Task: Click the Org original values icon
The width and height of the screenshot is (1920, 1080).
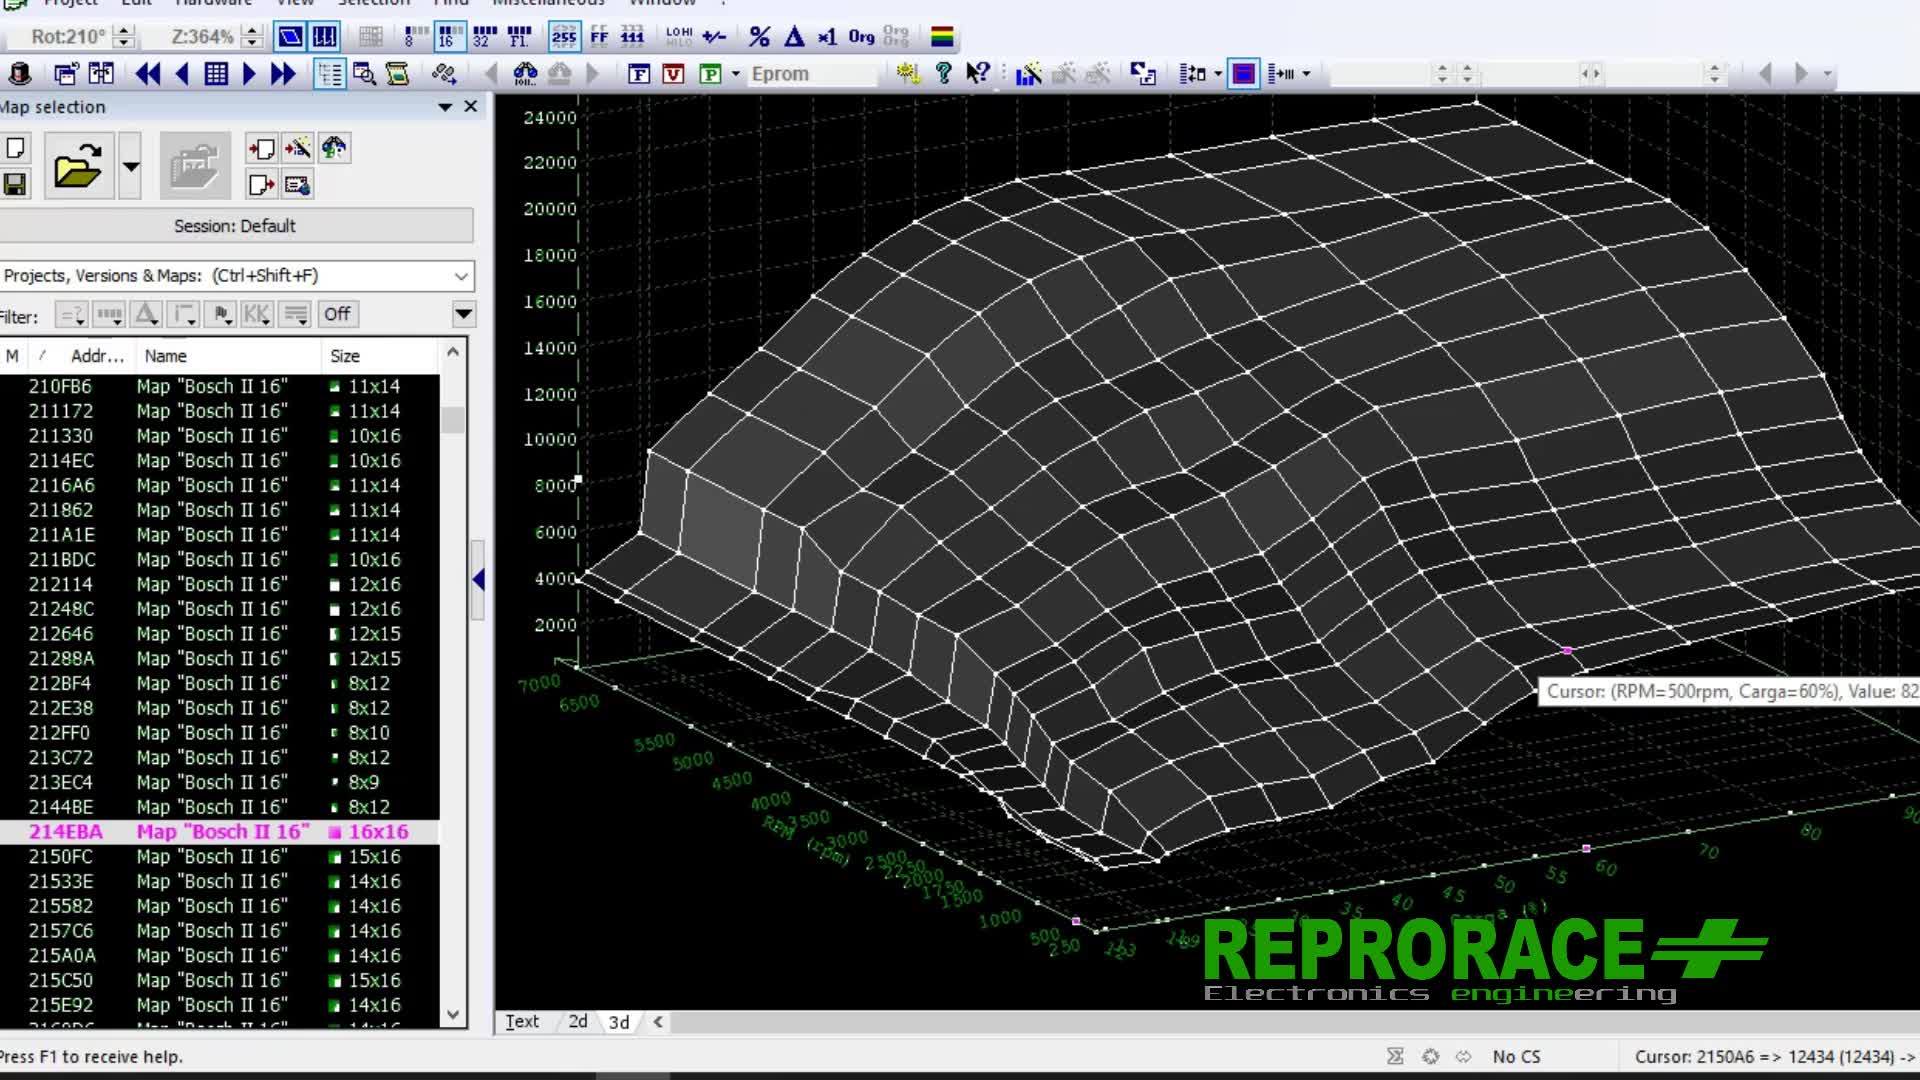Action: 861,37
